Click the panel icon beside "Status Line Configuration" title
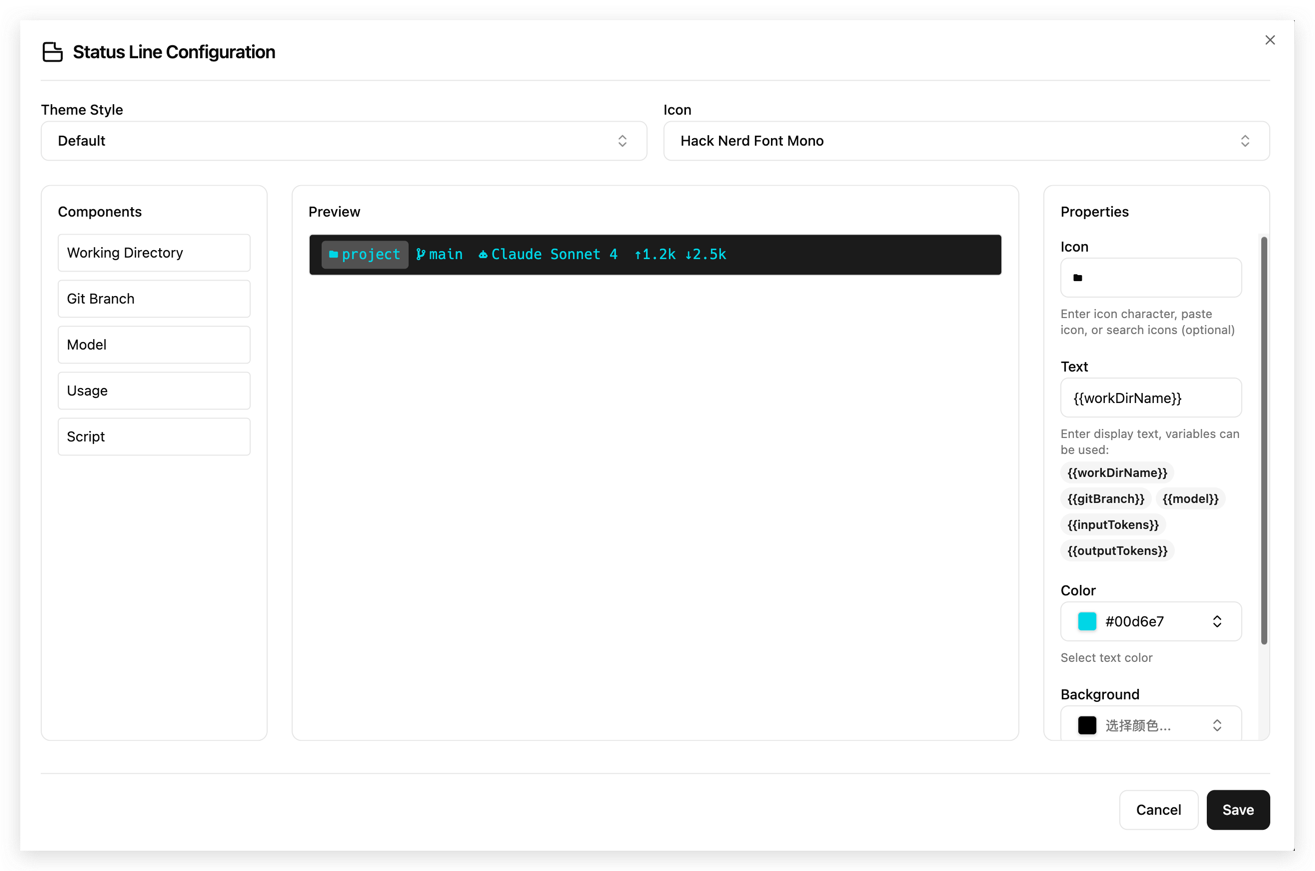 tap(52, 51)
